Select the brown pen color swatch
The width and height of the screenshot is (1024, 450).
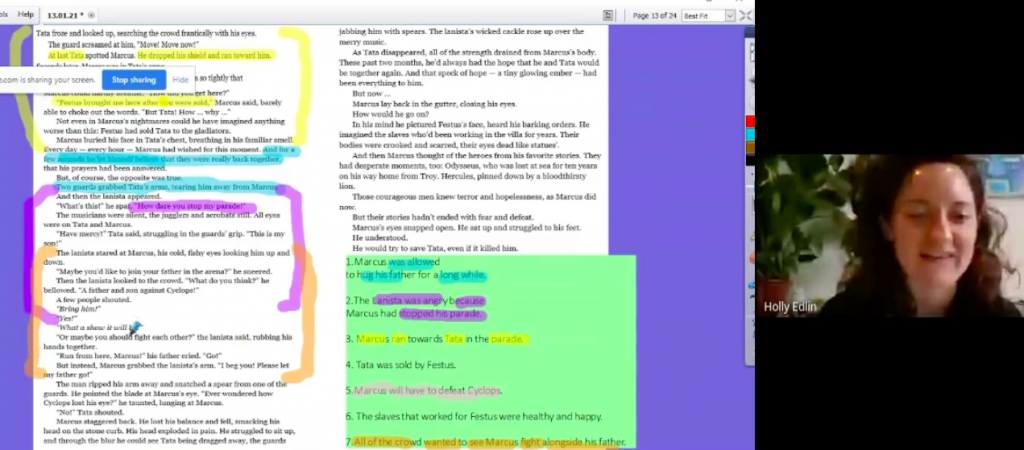point(750,148)
